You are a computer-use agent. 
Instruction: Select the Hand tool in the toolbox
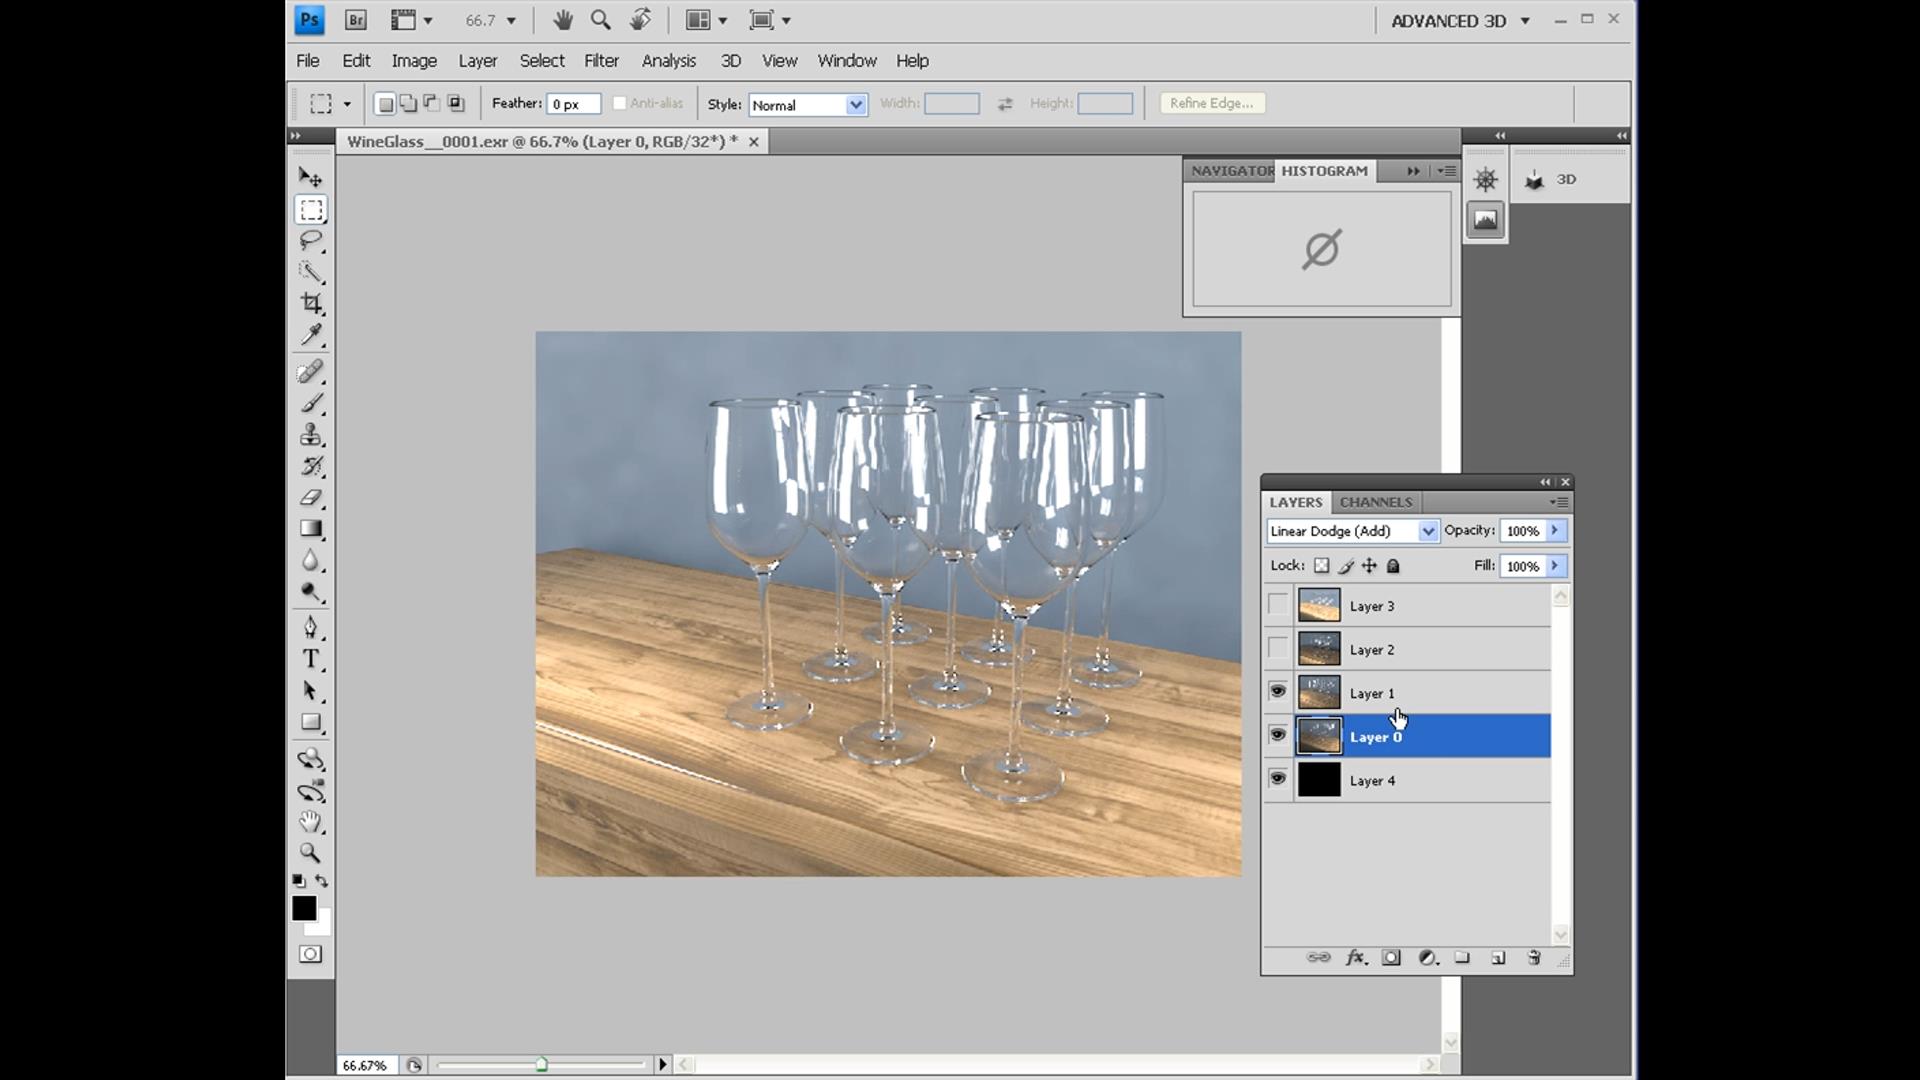point(311,822)
